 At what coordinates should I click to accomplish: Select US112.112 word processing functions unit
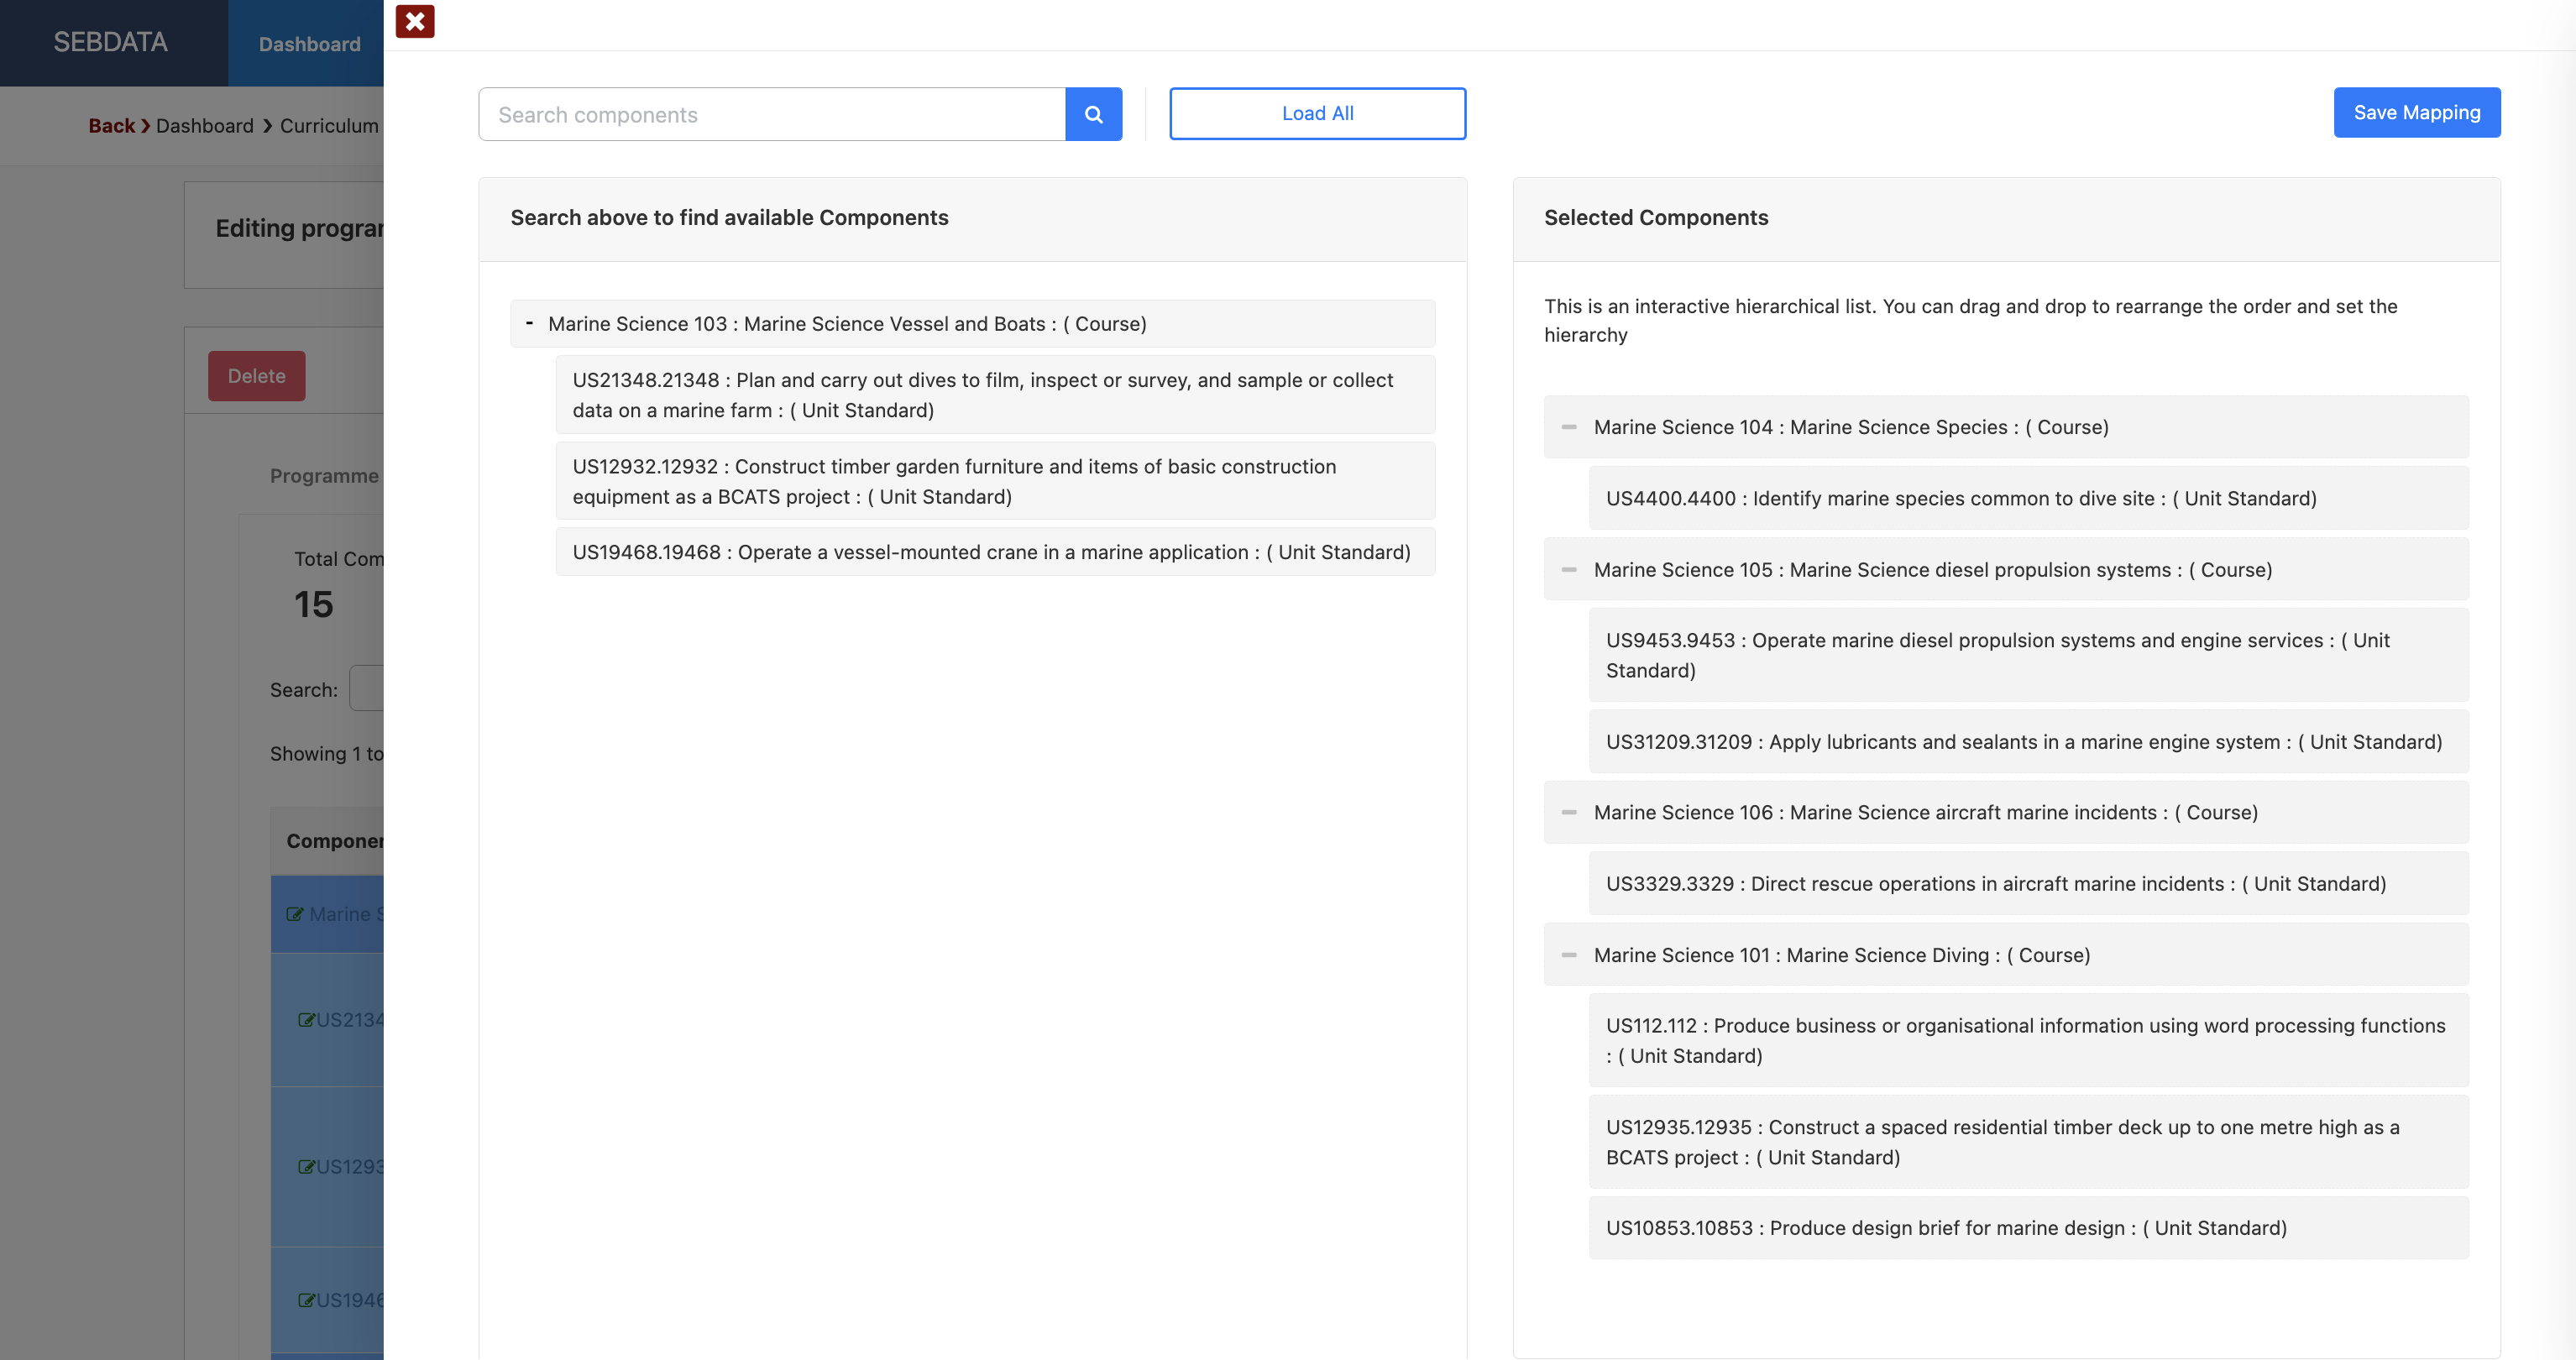click(x=2028, y=1040)
